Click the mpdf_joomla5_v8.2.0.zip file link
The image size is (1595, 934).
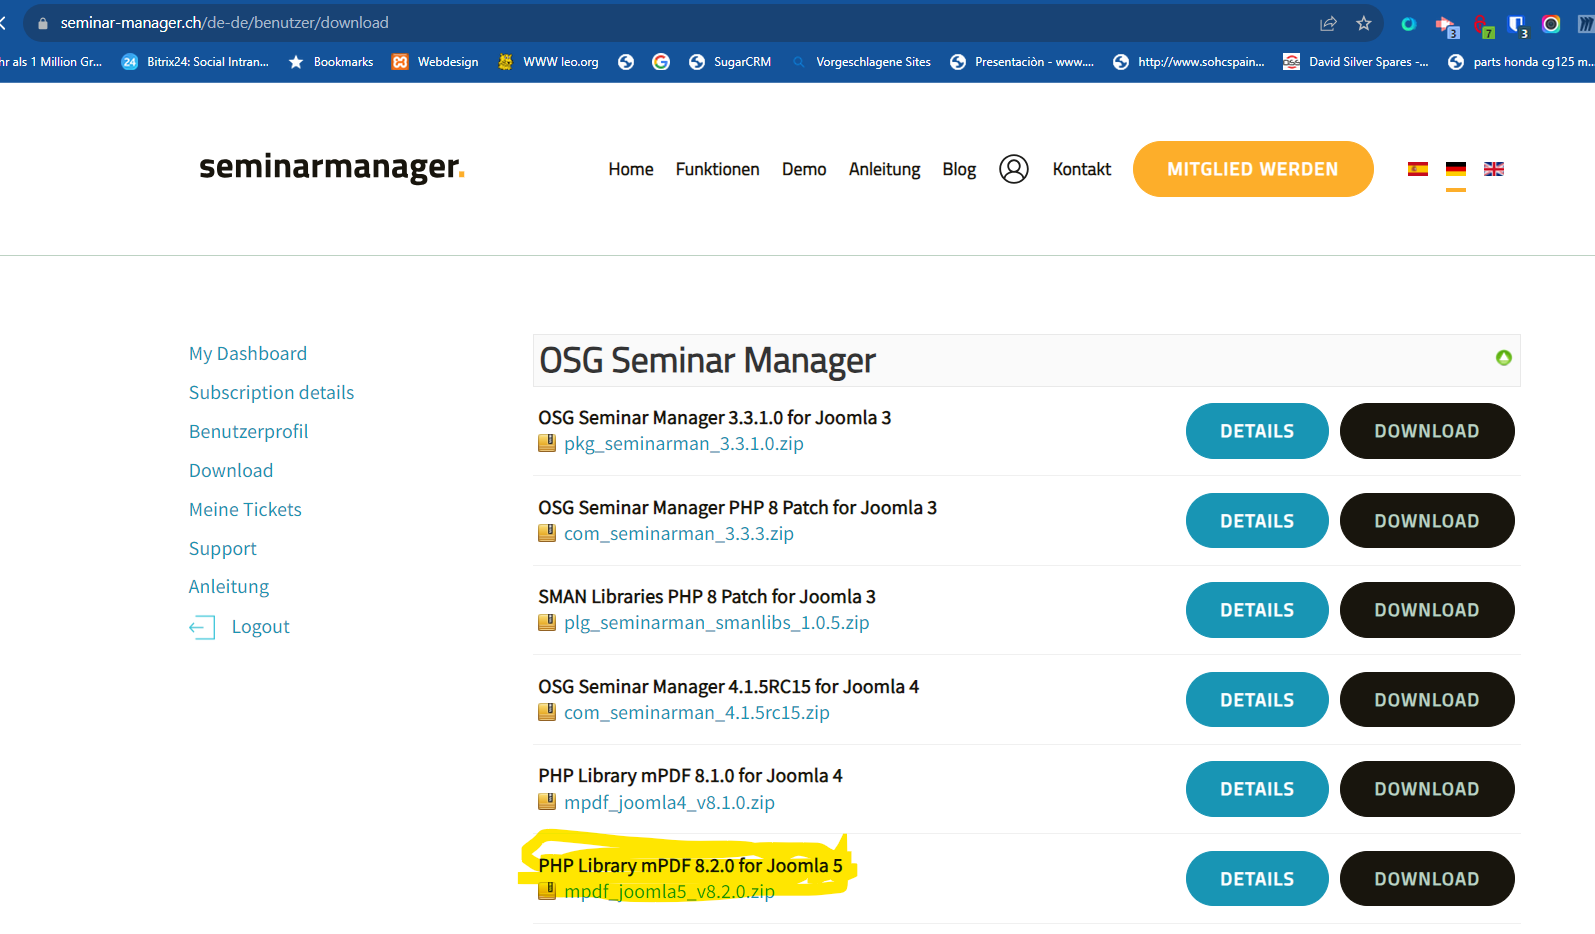click(x=669, y=892)
